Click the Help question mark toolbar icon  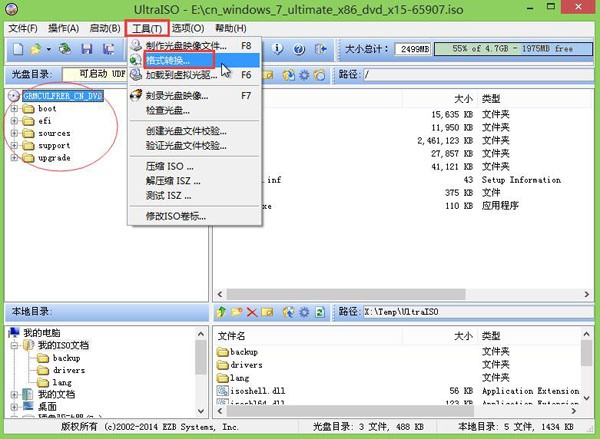tap(299, 49)
